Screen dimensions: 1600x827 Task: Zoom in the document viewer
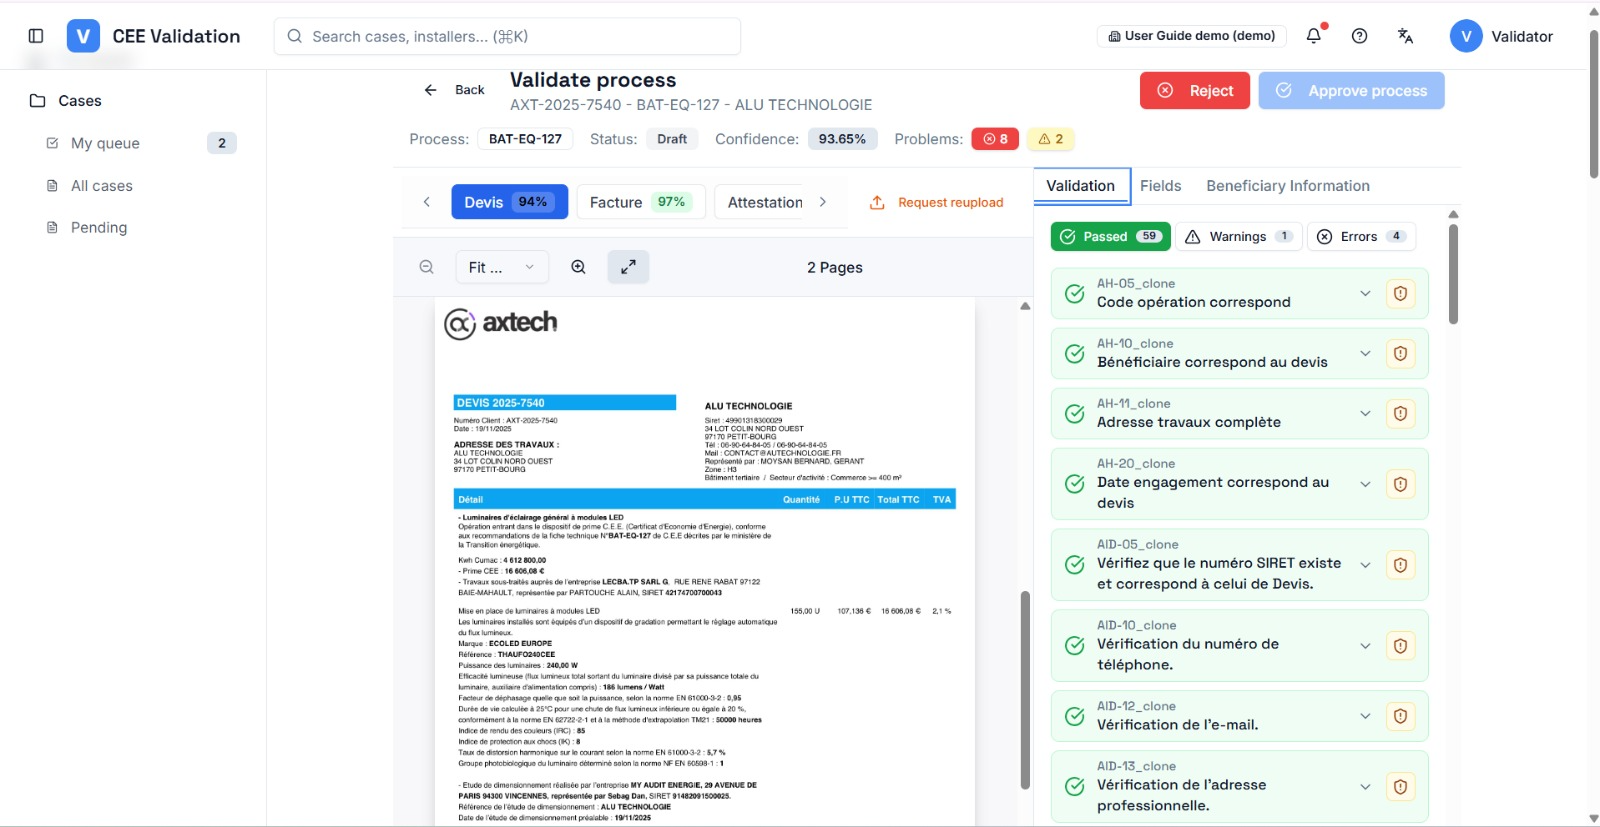578,267
